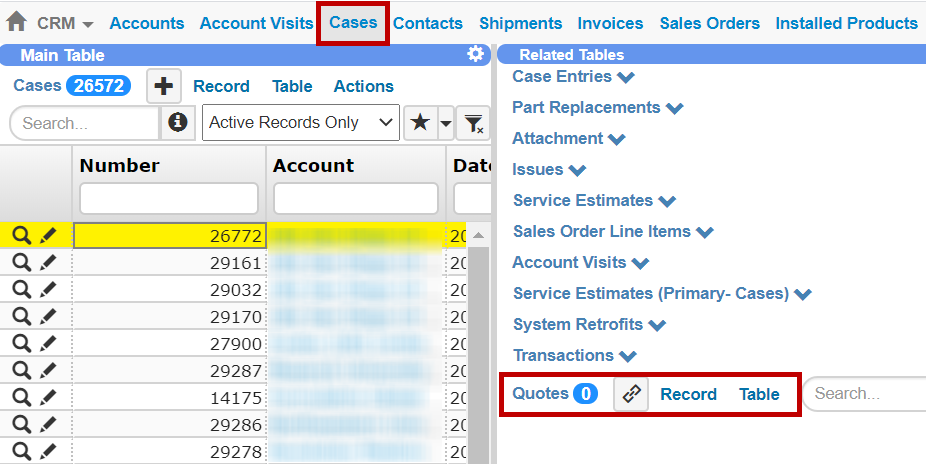Open the CRM dropdown menu
The image size is (926, 464).
[x=66, y=23]
